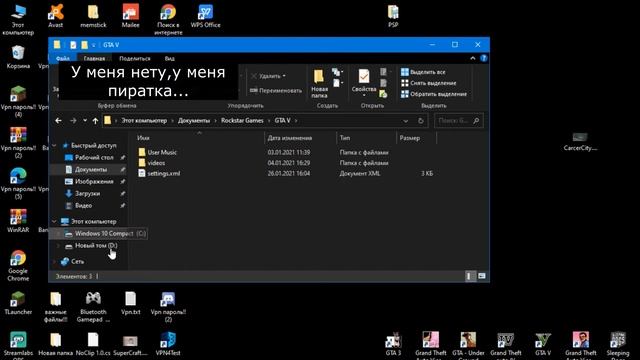
Task: Select the User Music folder
Action: (x=162, y=152)
